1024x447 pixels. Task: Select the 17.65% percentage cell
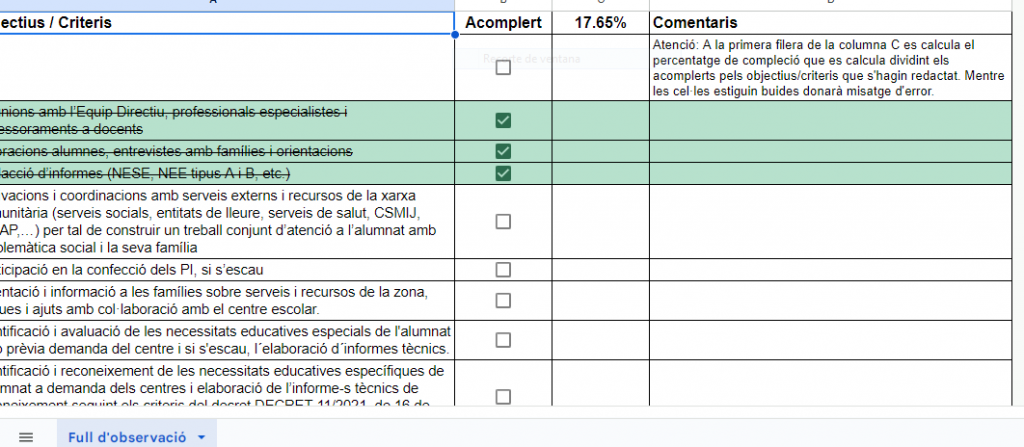coord(600,22)
